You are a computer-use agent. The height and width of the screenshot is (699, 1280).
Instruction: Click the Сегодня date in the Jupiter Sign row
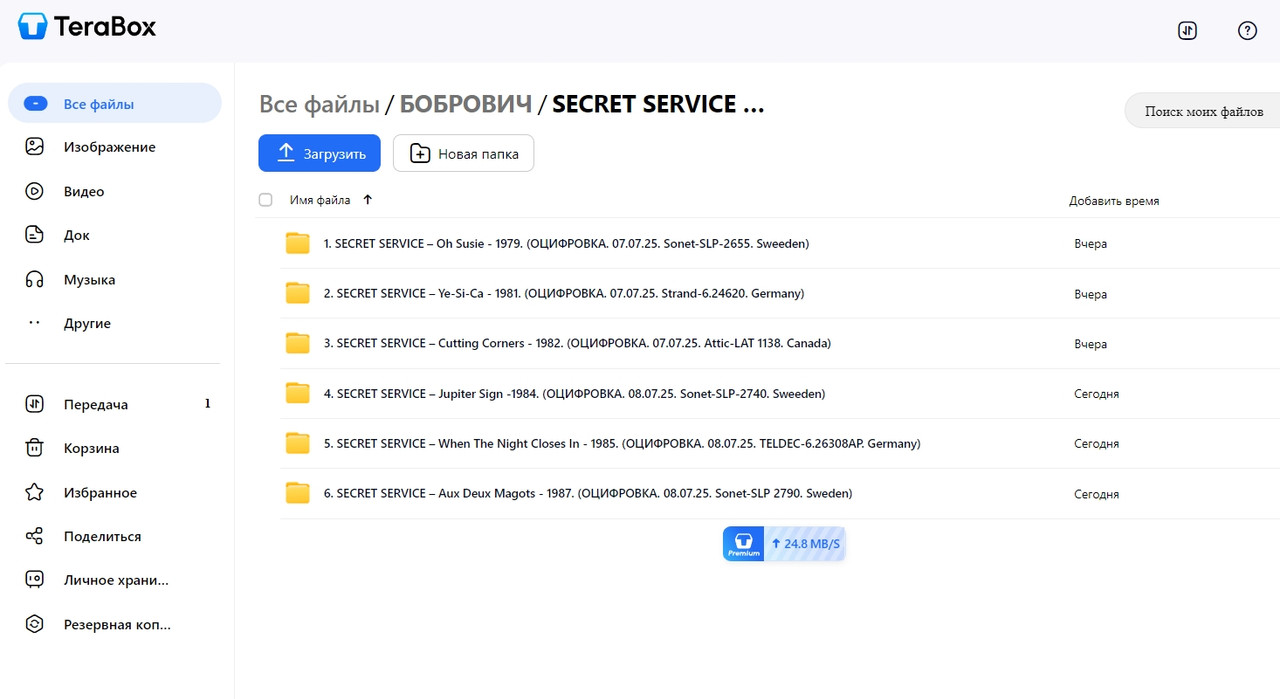1096,393
